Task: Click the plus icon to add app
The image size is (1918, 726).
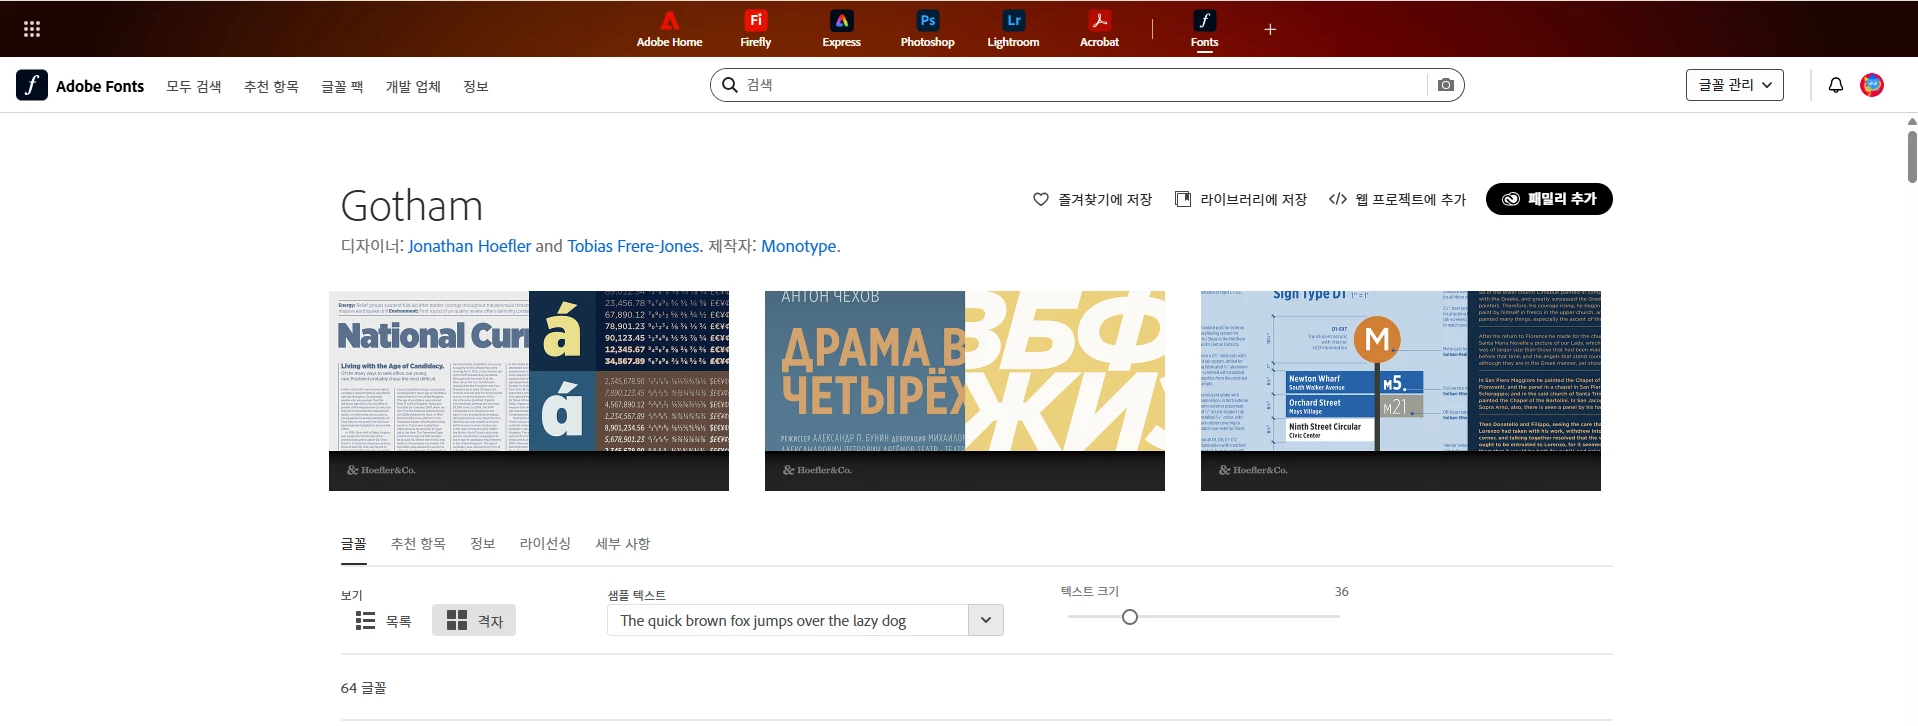Action: click(1270, 30)
